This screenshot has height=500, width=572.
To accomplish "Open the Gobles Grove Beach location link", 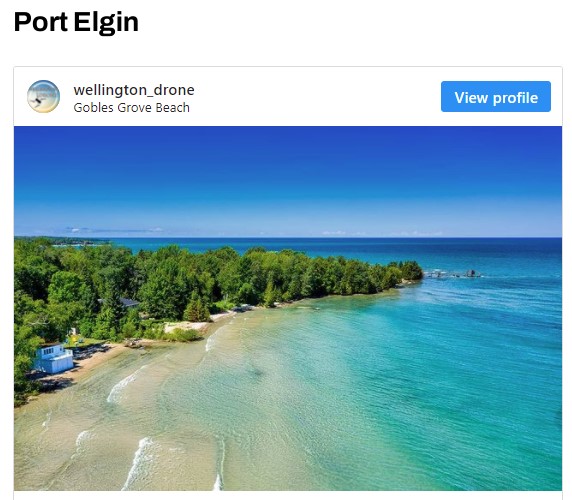I will coord(131,108).
